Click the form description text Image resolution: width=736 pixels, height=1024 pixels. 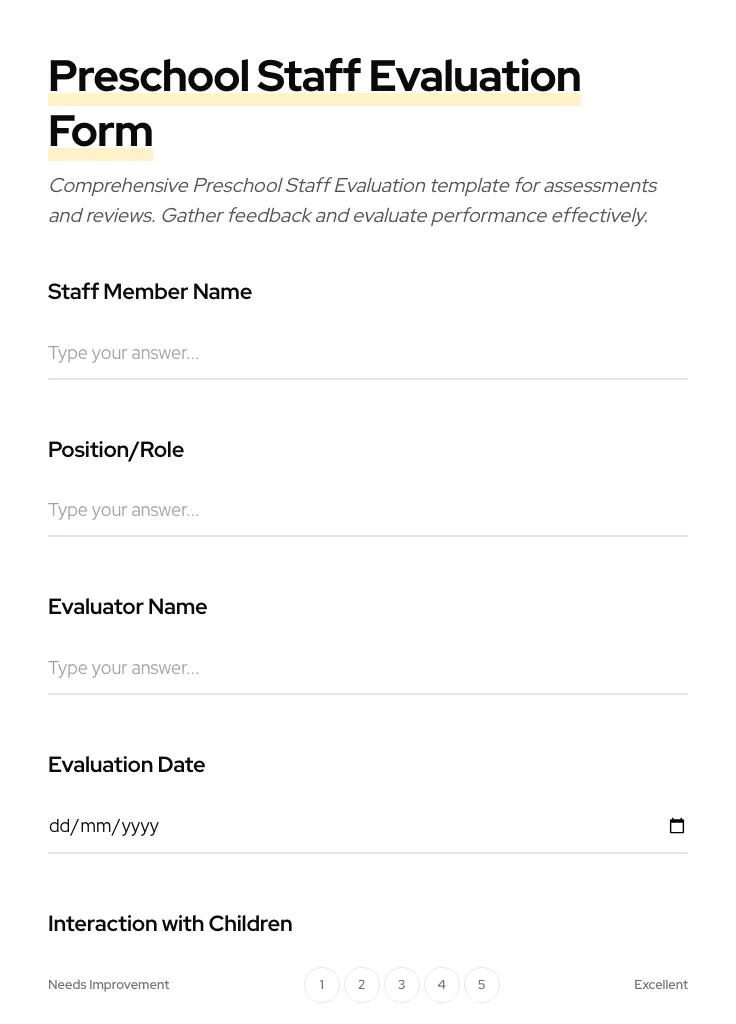click(353, 200)
